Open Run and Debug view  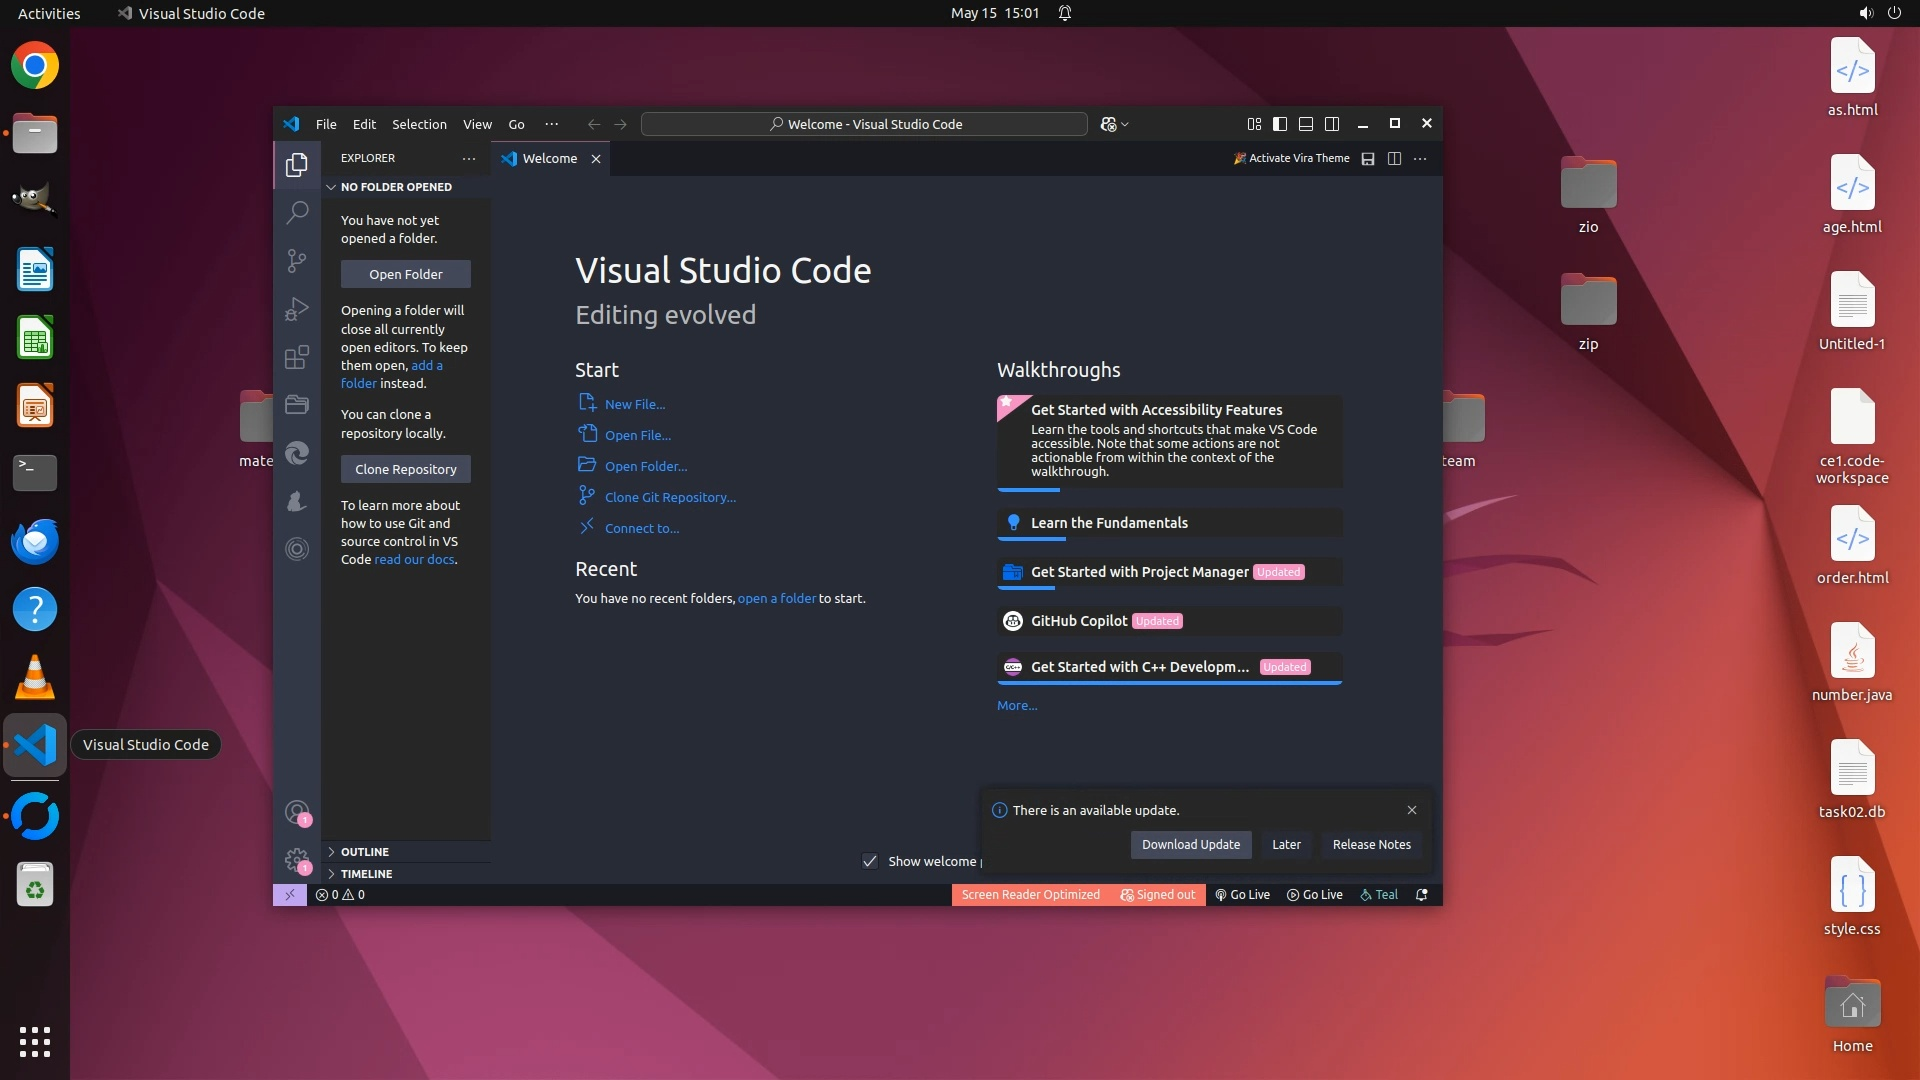pos(297,309)
